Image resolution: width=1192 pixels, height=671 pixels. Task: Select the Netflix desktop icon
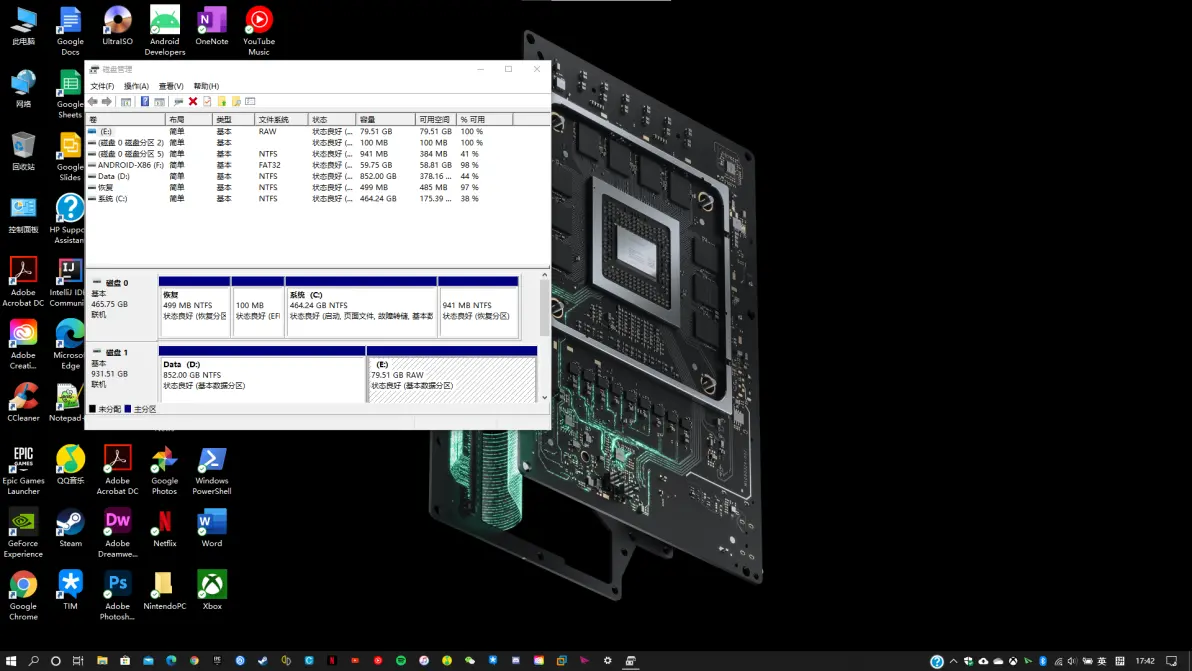(164, 525)
